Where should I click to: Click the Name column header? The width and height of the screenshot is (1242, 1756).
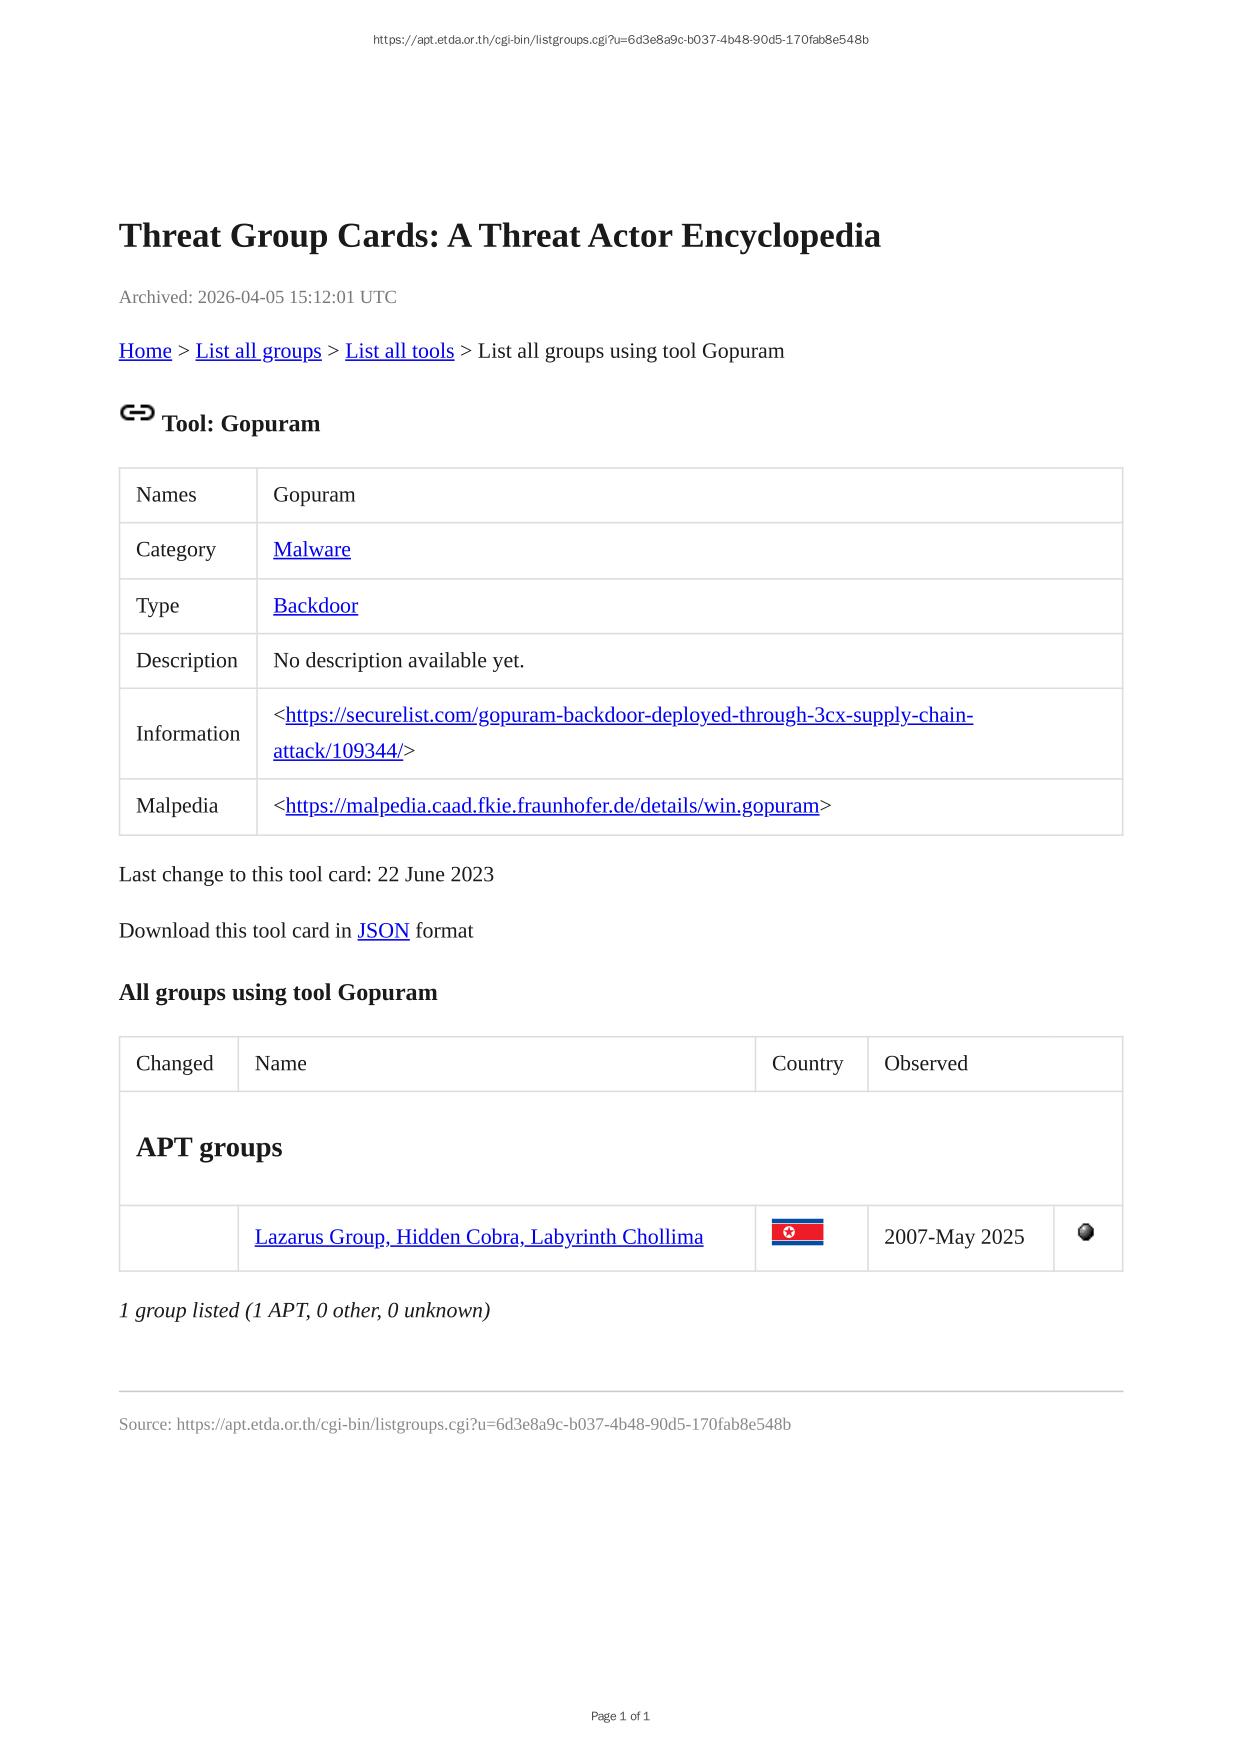coord(281,1063)
